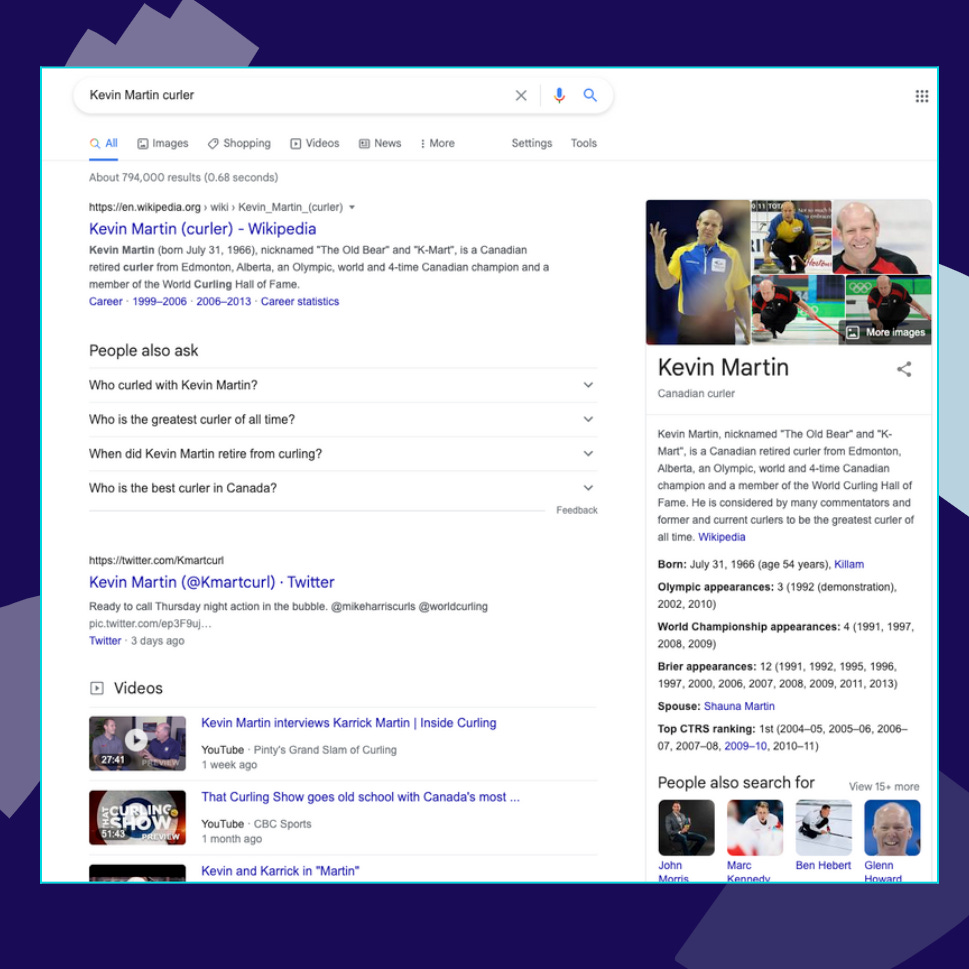Start voice search with the microphone icon
Screen dimensions: 969x969
559,95
